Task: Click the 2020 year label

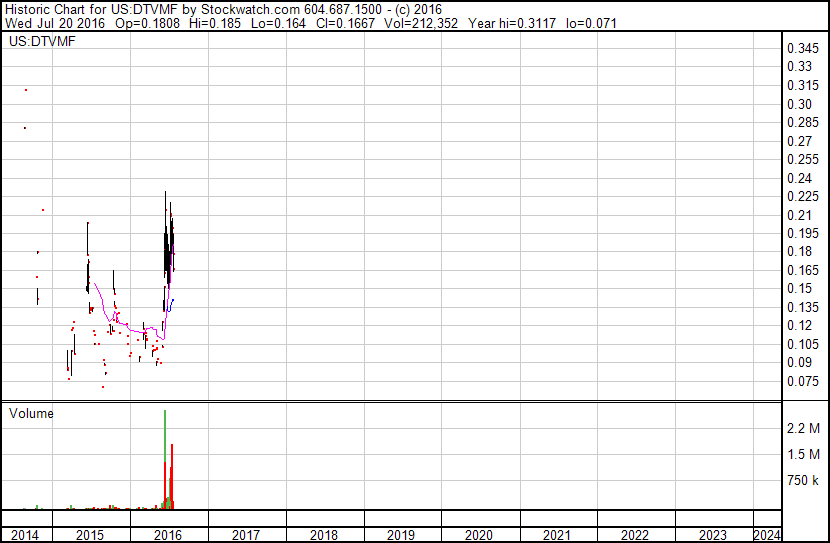Action: (479, 535)
